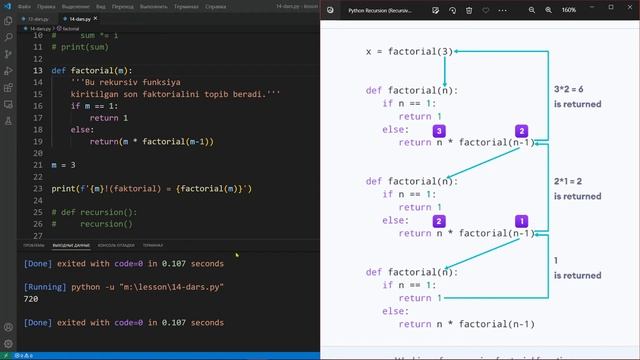Click 'return 1' on line 17
Viewport: 640px width, 360px height.
(x=109, y=118)
